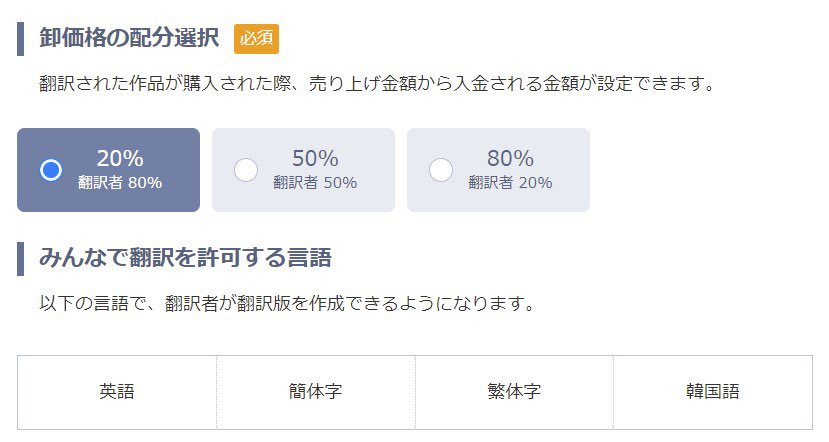
Task: Click the accent bar beside 卸価格の配分選択
Action: 20,39
